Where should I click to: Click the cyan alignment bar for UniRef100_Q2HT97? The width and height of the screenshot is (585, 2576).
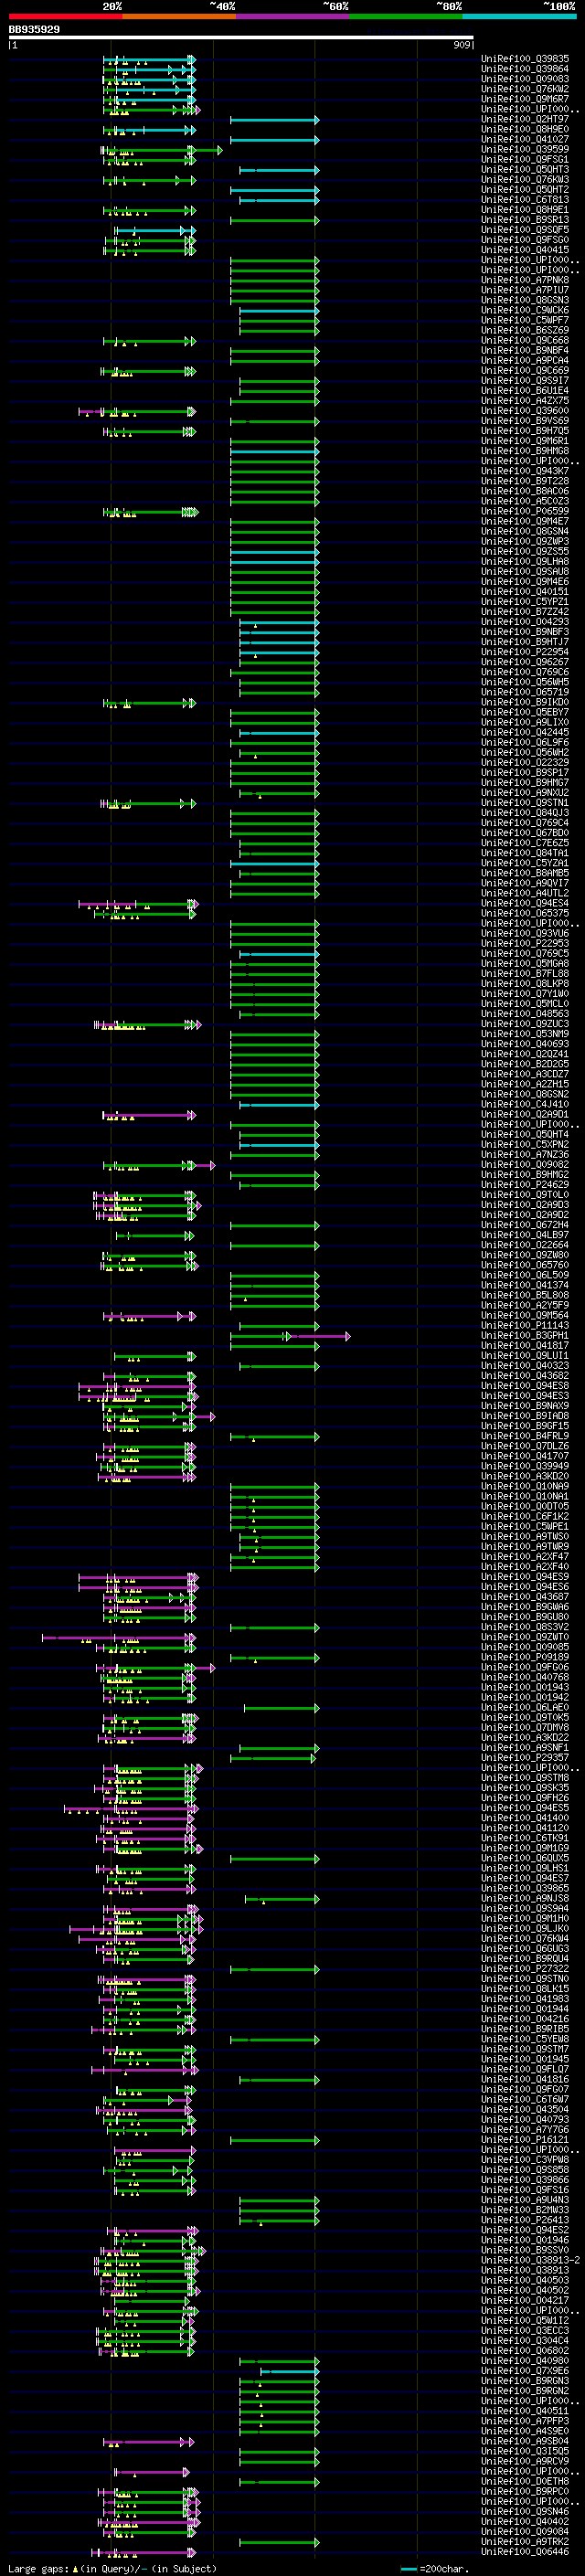[x=274, y=120]
